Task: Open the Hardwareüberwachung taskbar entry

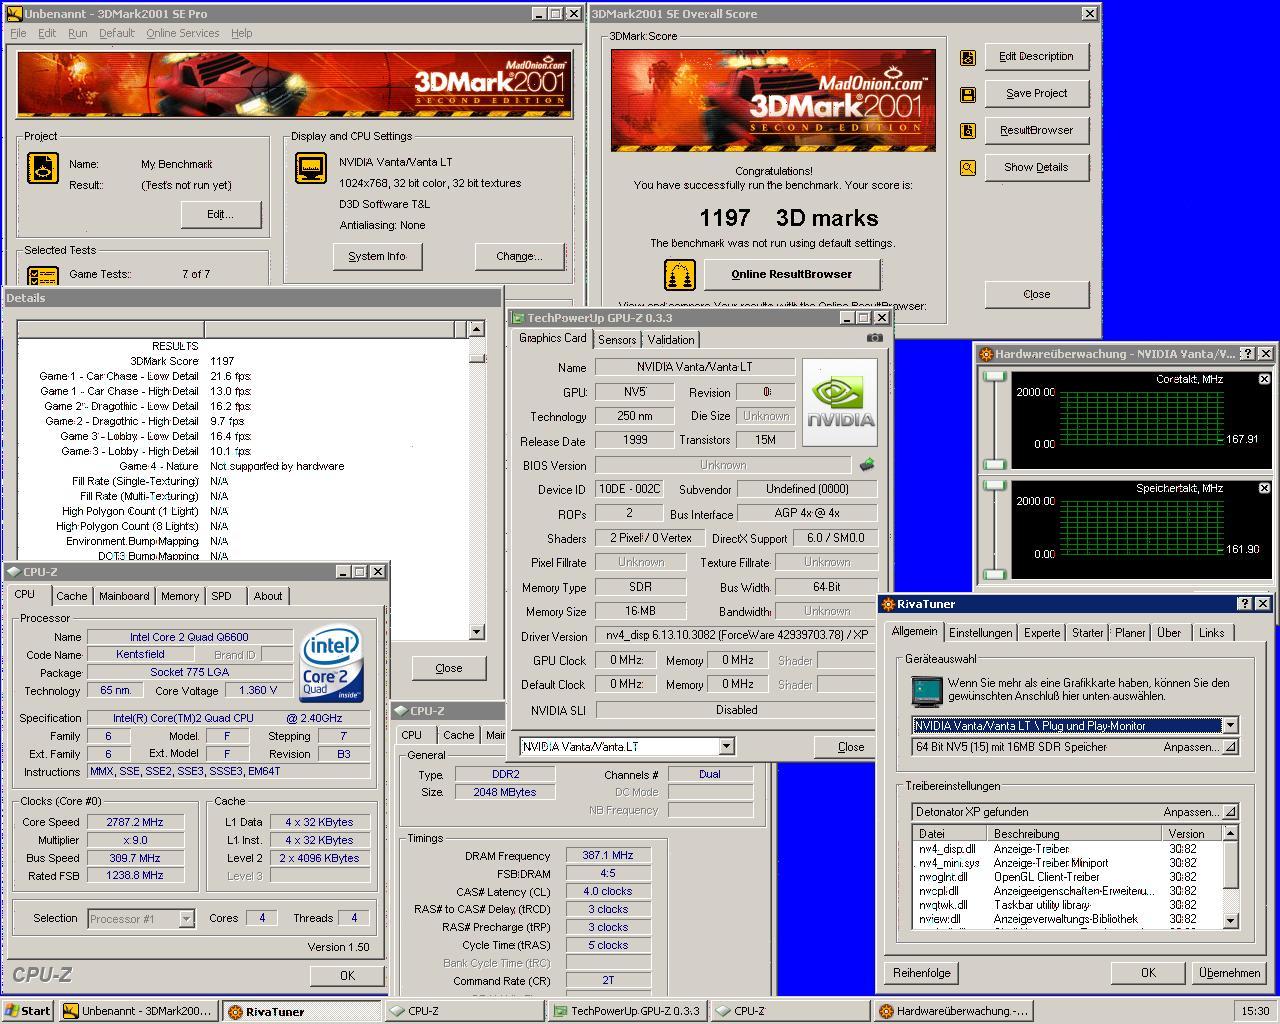Action: 952,1011
